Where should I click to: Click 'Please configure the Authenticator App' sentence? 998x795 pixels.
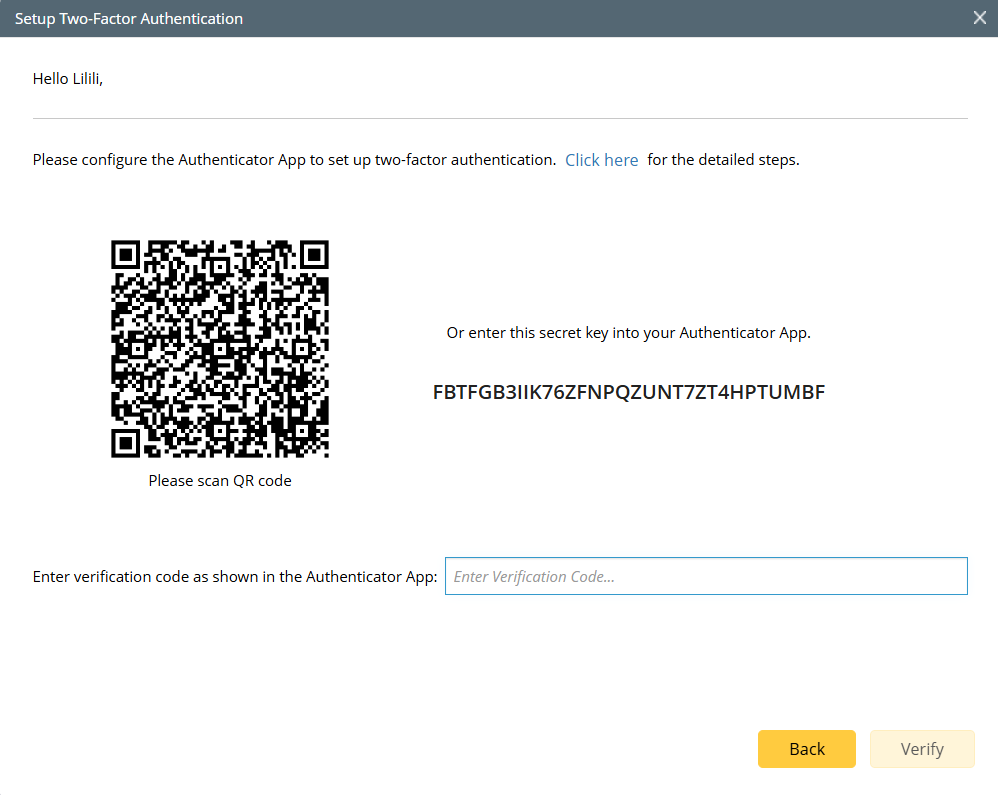(294, 160)
